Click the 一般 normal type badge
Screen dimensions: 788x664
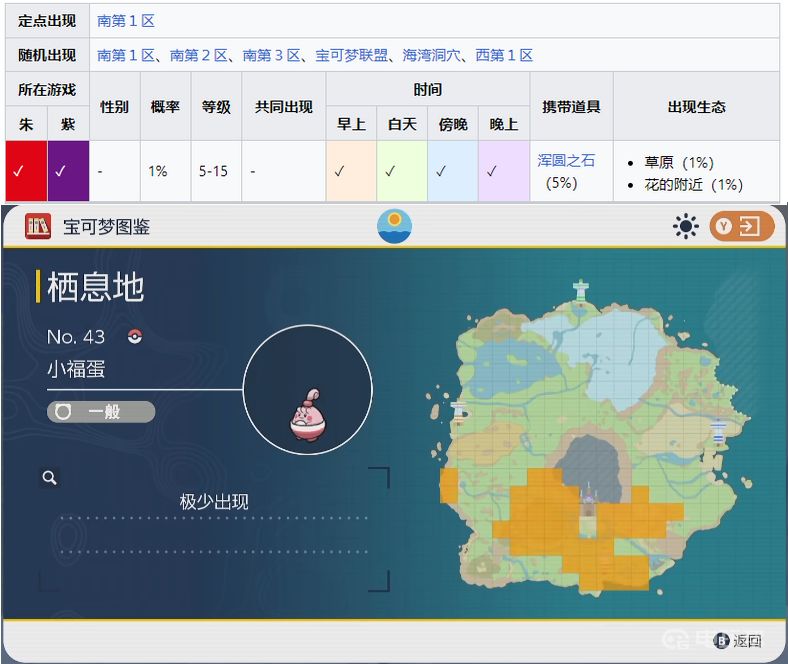[101, 412]
